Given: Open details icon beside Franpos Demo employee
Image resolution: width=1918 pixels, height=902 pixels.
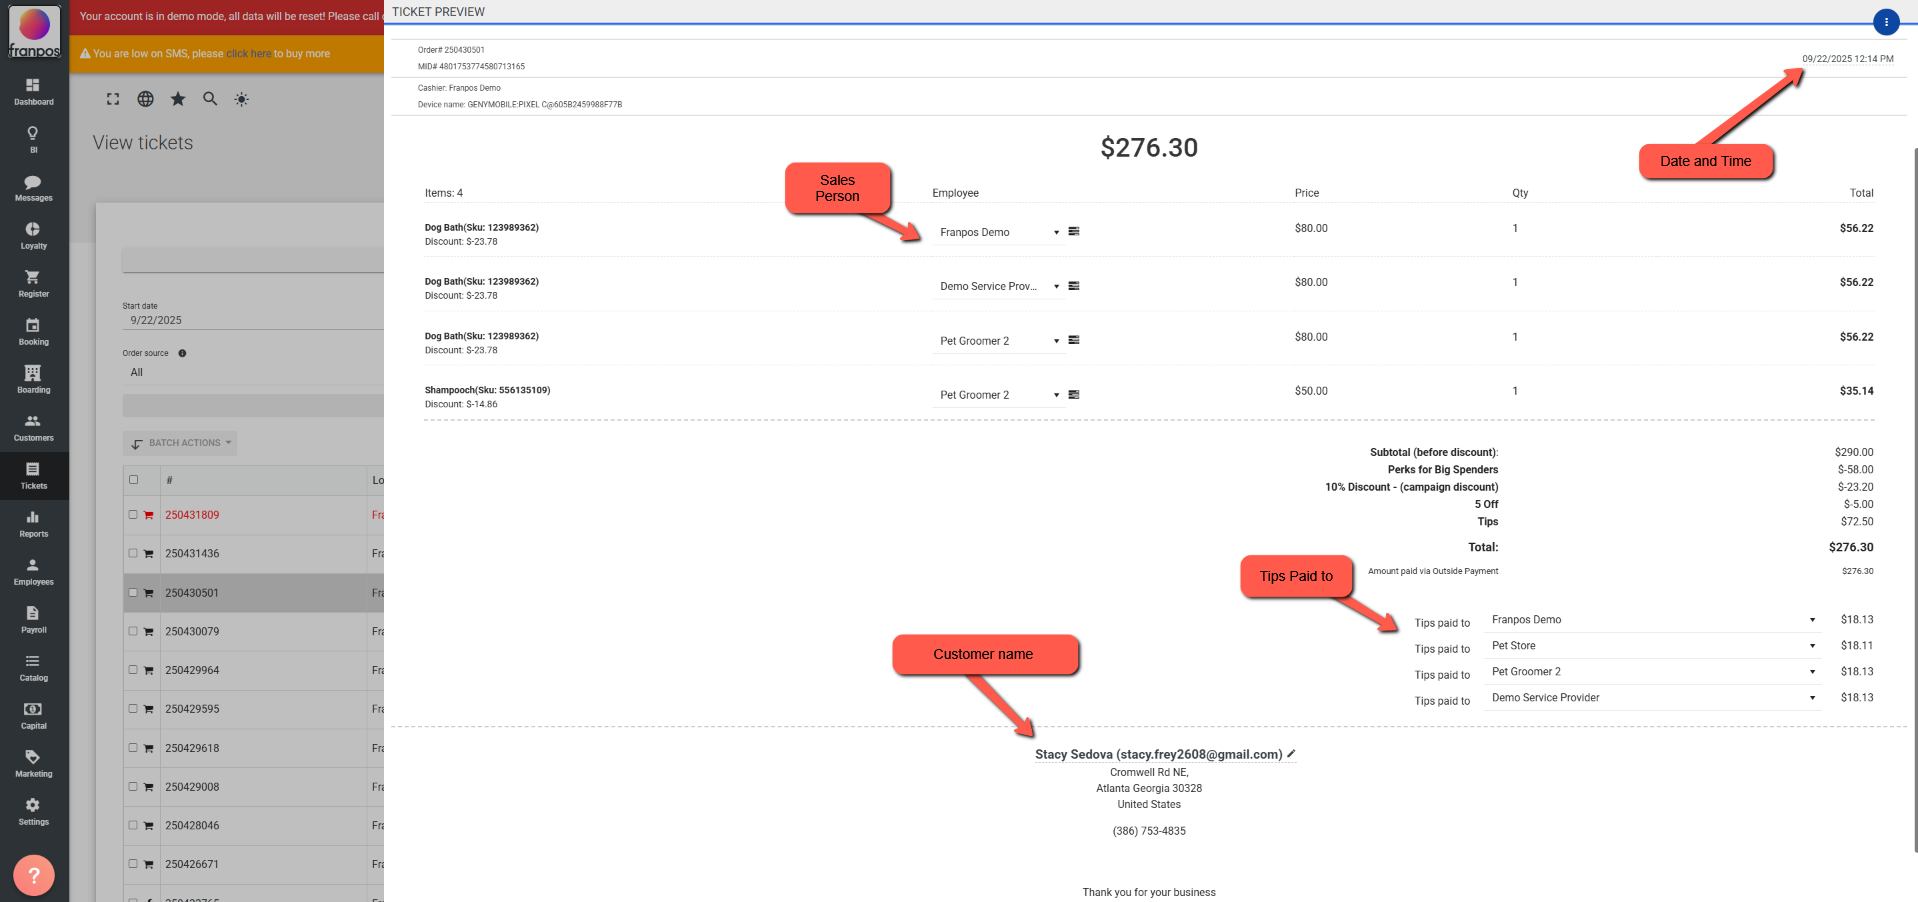Looking at the screenshot, I should click(x=1074, y=232).
